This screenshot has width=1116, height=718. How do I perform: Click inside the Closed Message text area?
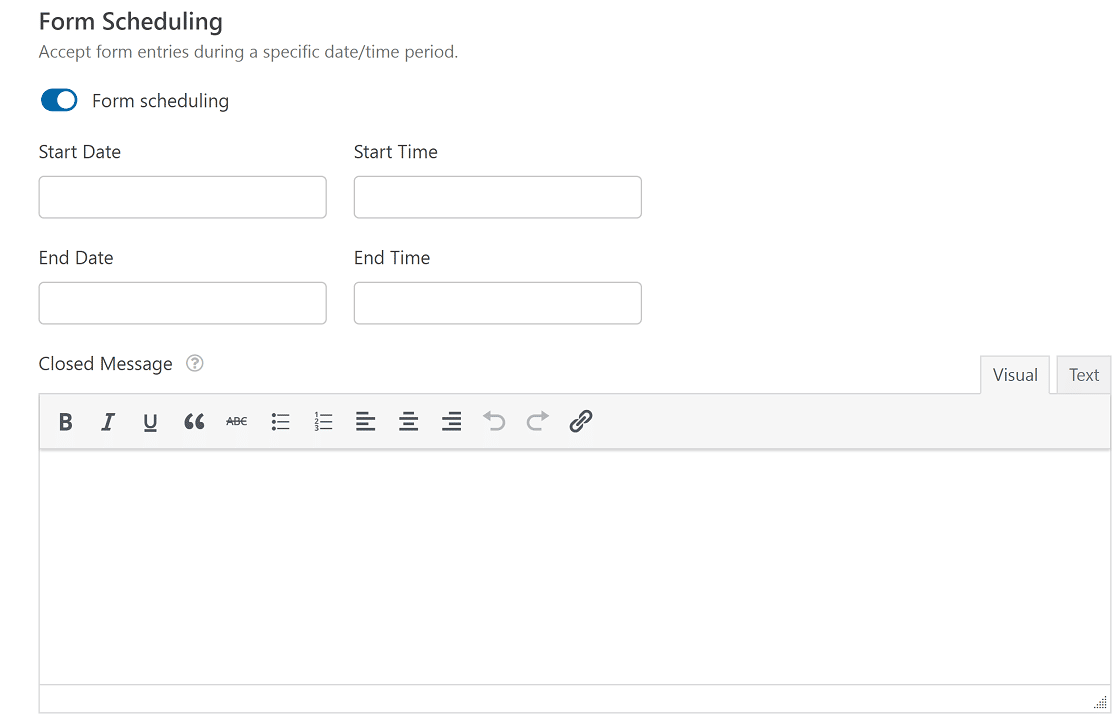pyautogui.click(x=574, y=566)
